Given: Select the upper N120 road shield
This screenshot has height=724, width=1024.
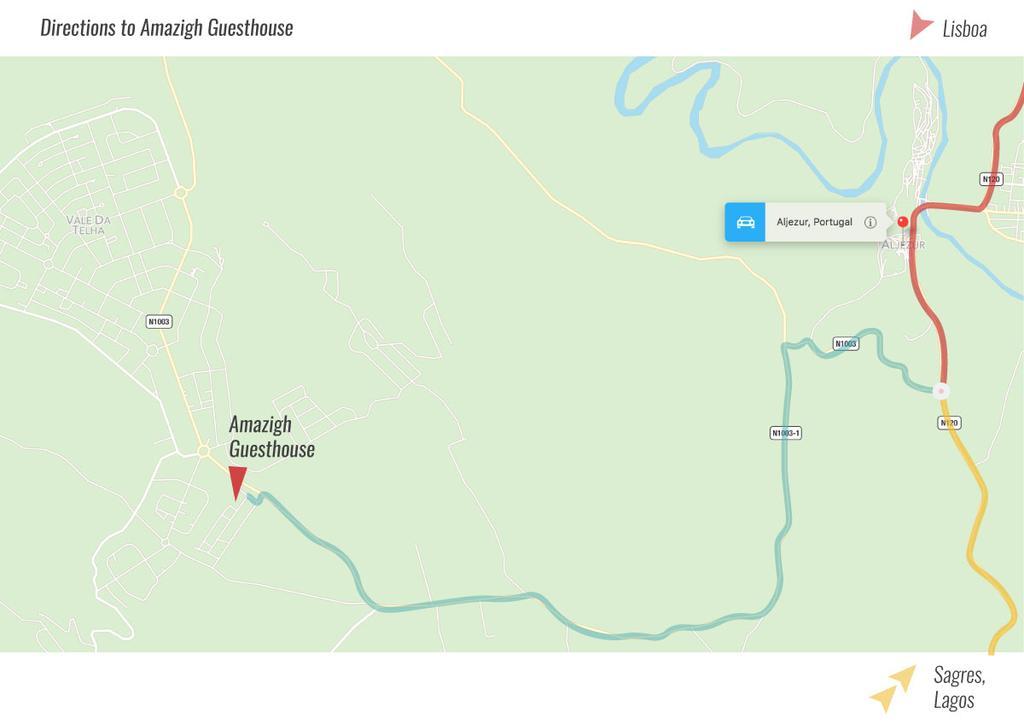Looking at the screenshot, I should tap(991, 179).
